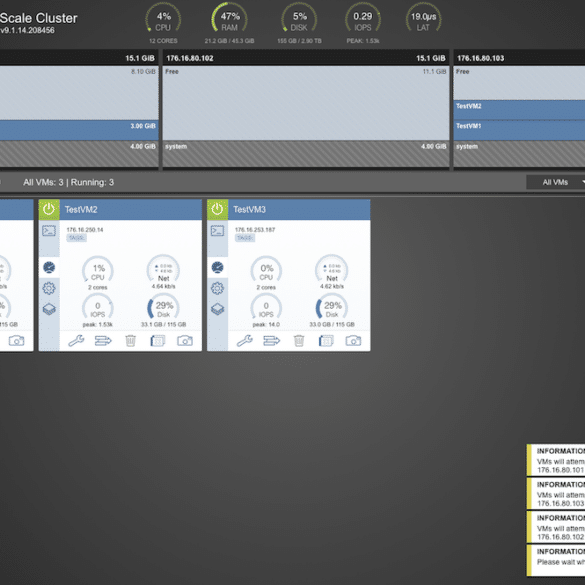Click TestVM2 memory bar on node 176.16.80.103
The width and height of the screenshot is (585, 585).
[x=519, y=110]
